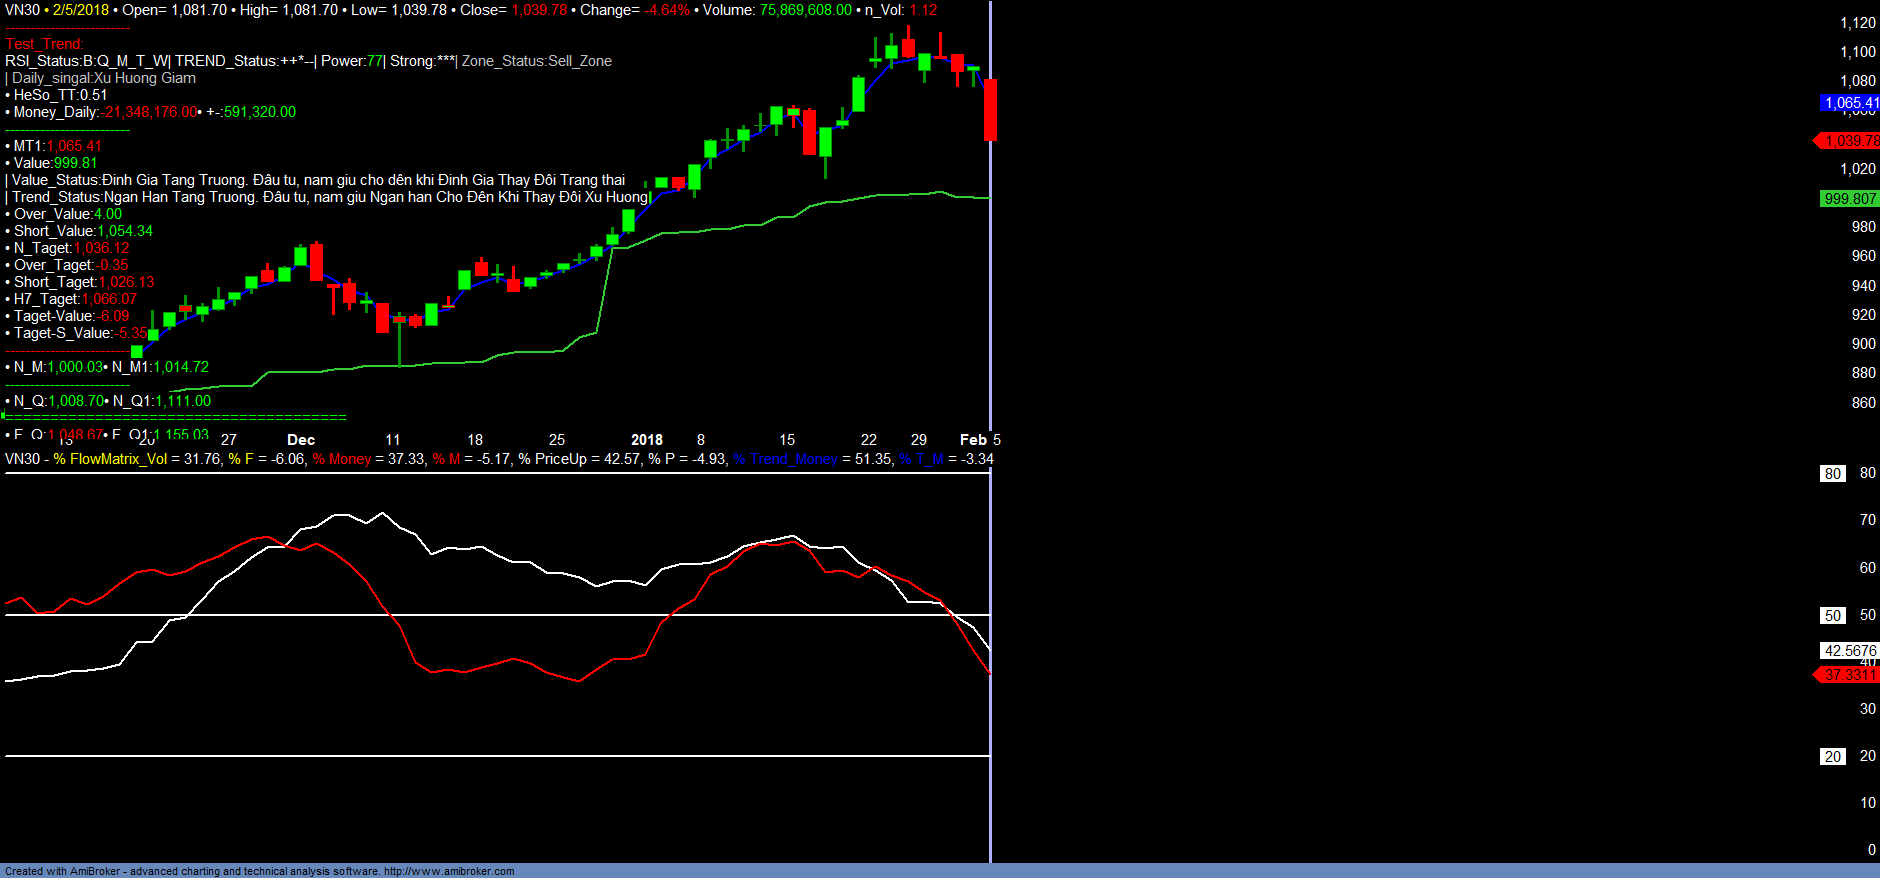This screenshot has height=878, width=1880.
Task: Select the white 80 level marker
Action: [x=1832, y=474]
